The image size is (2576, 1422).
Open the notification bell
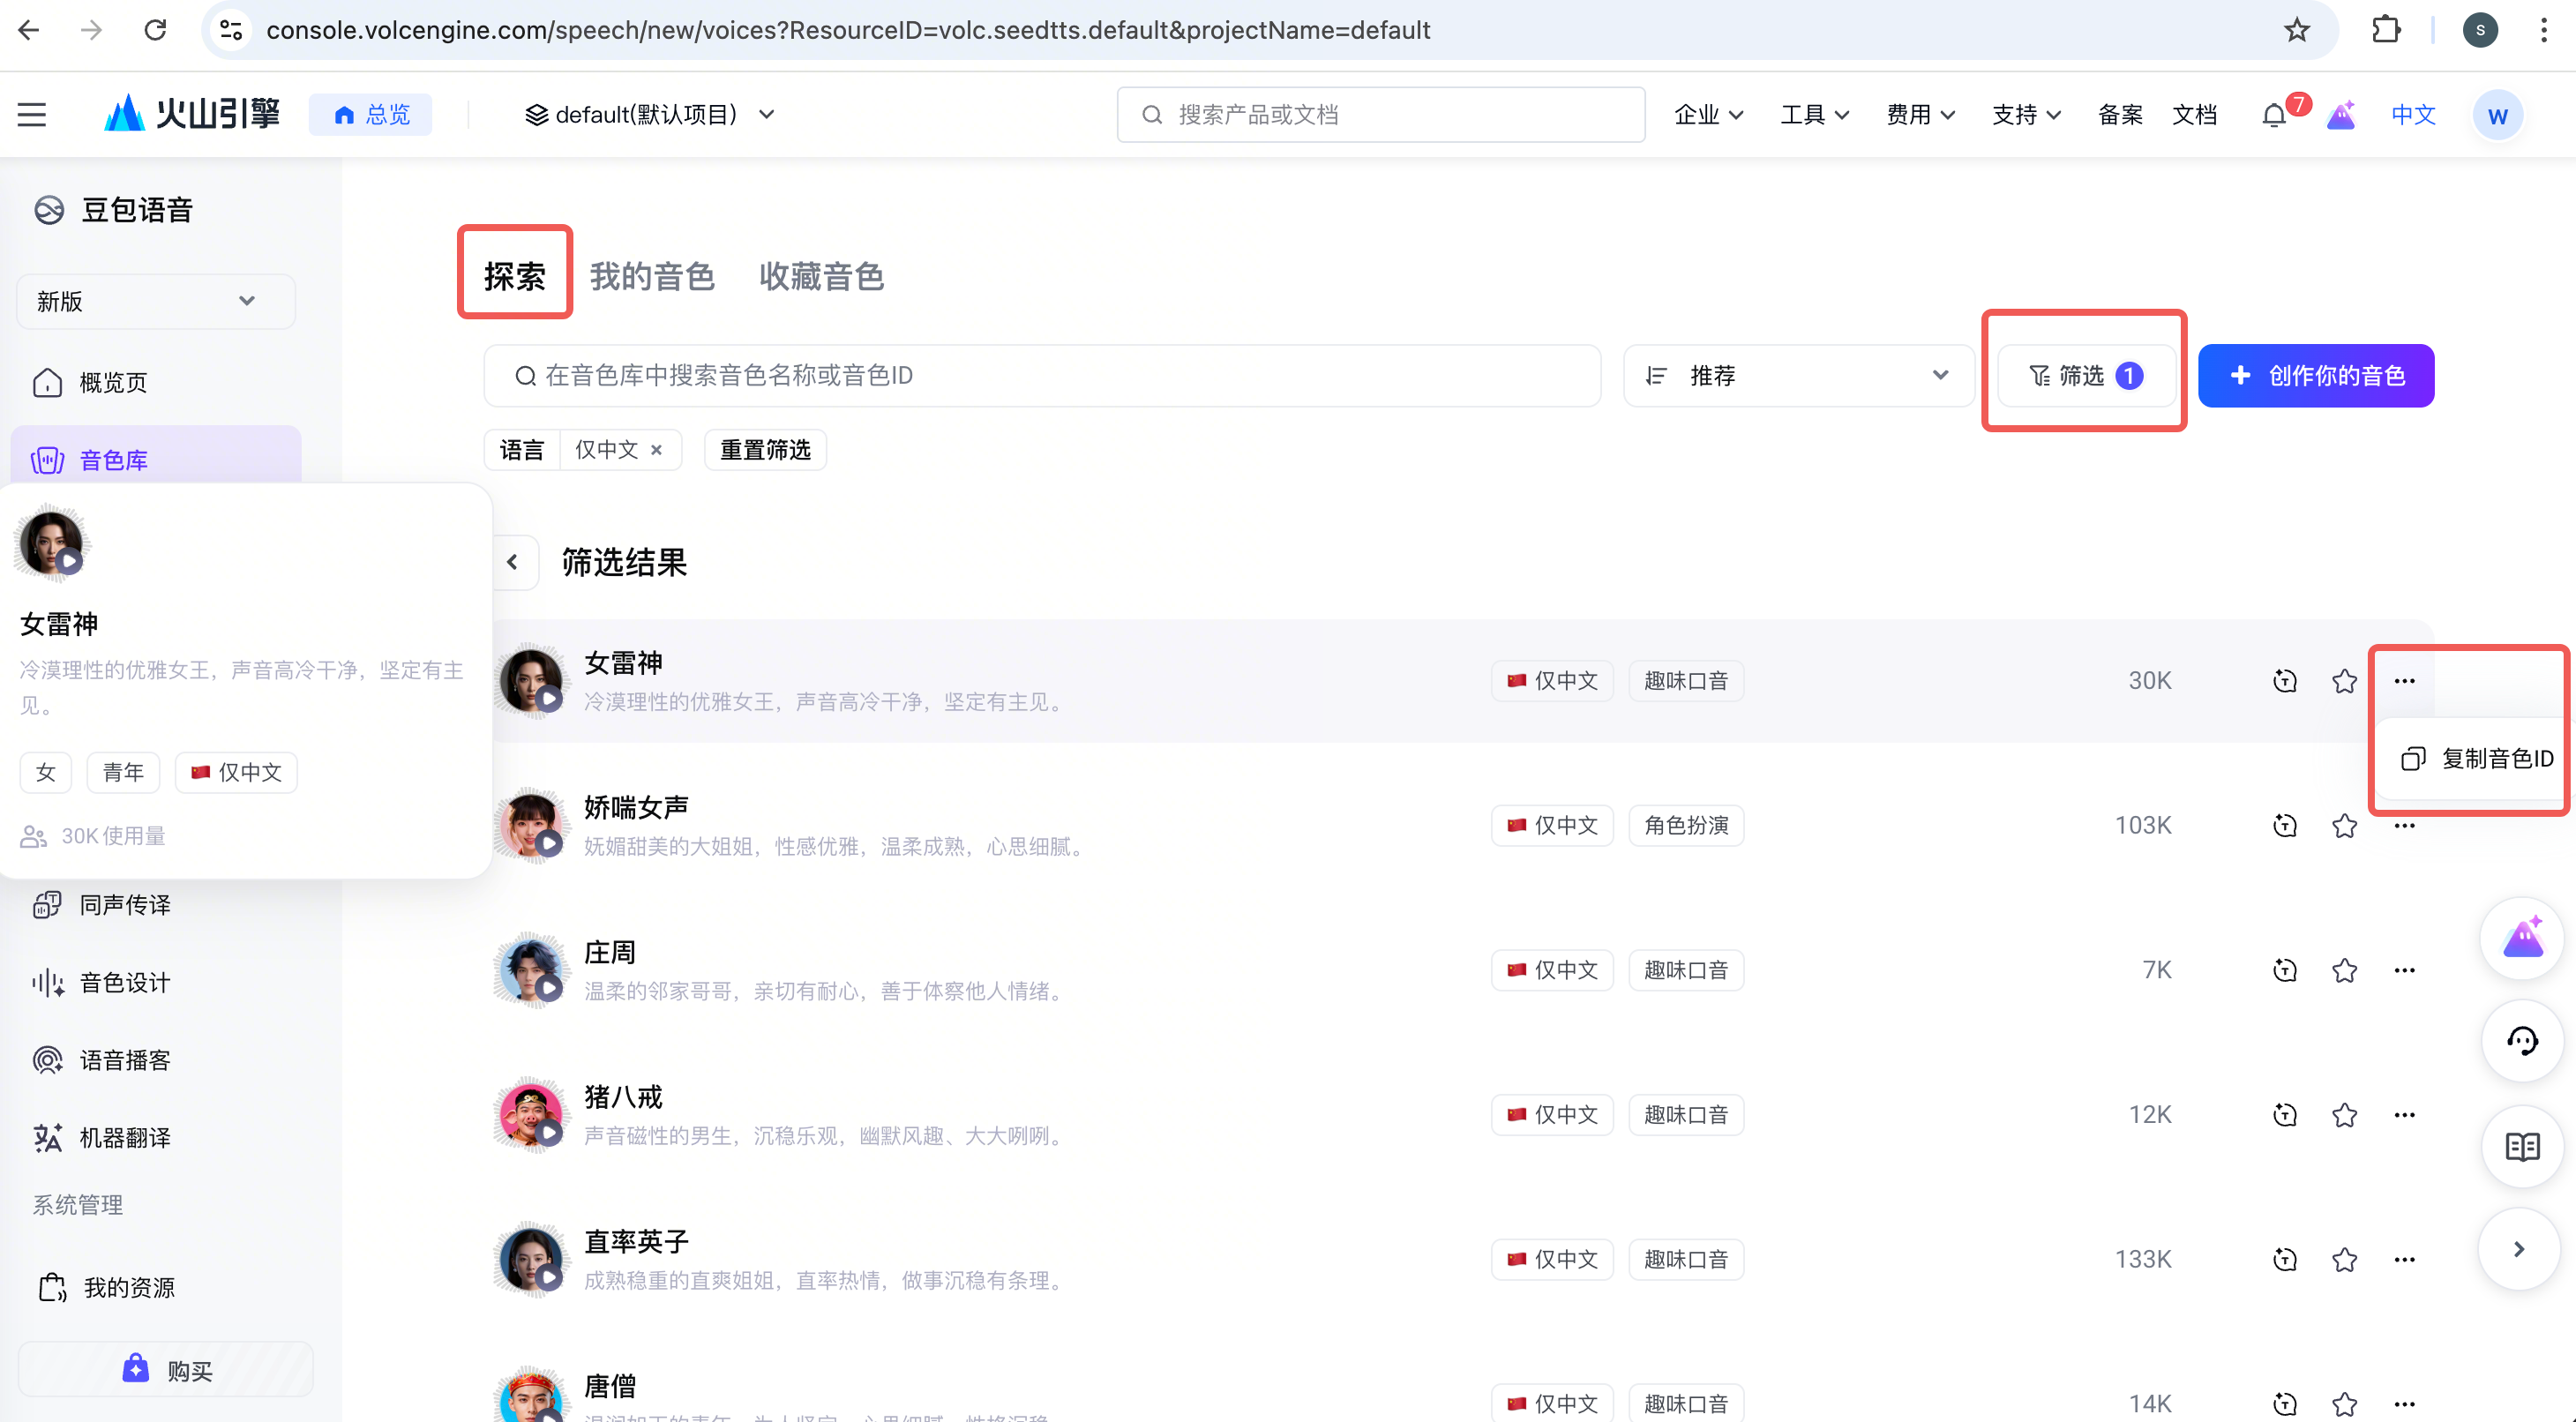point(2274,115)
